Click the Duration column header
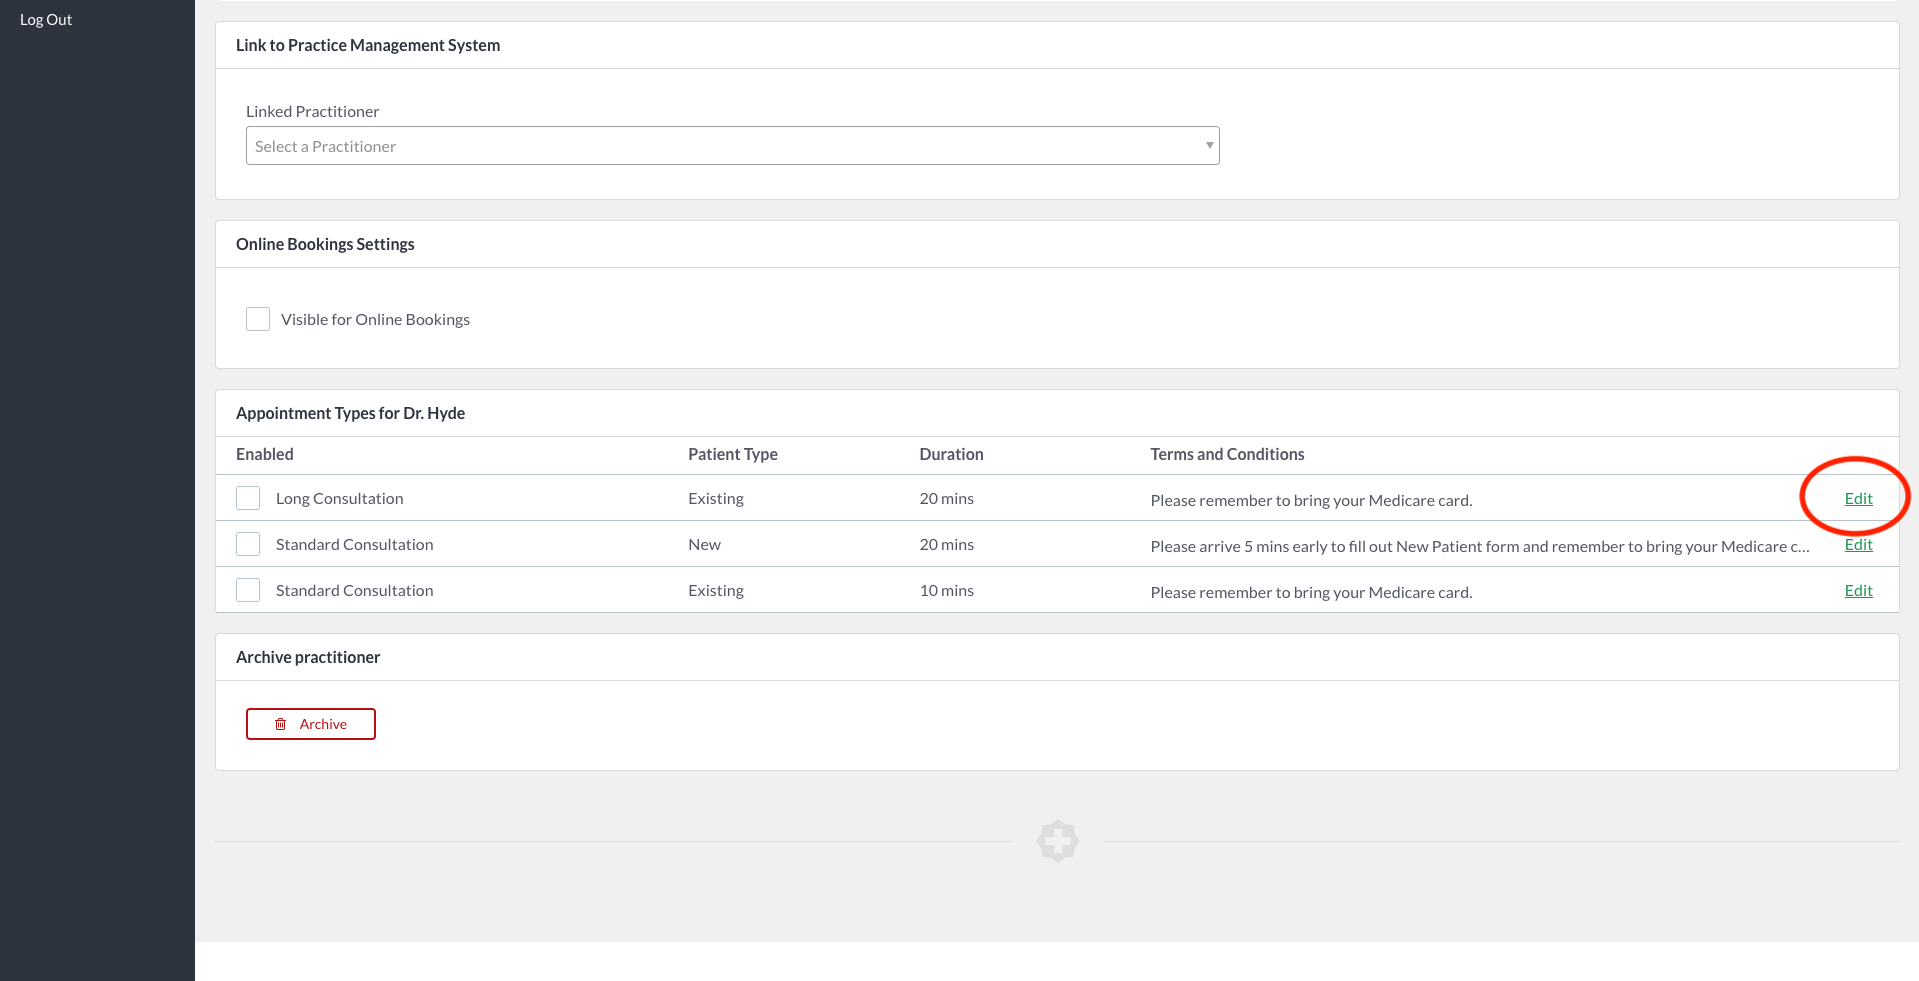1919x981 pixels. [951, 454]
